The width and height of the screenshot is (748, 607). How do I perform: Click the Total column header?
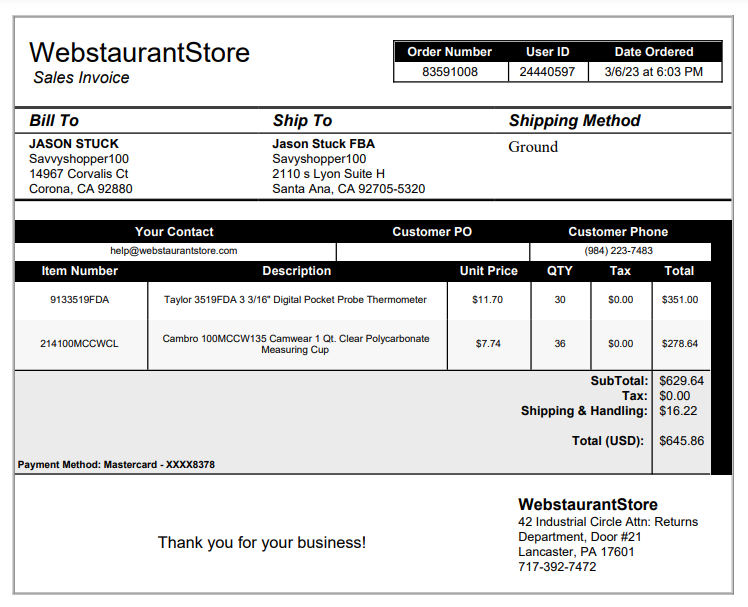pyautogui.click(x=679, y=271)
